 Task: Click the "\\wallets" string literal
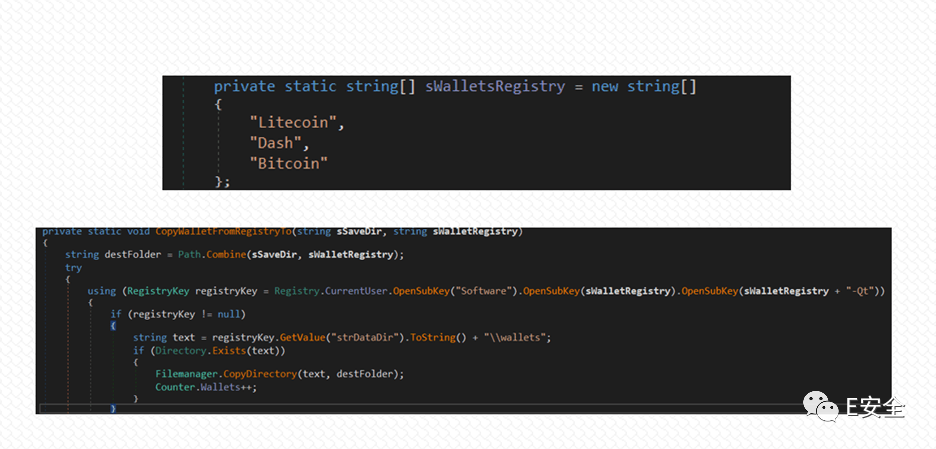[x=513, y=337]
